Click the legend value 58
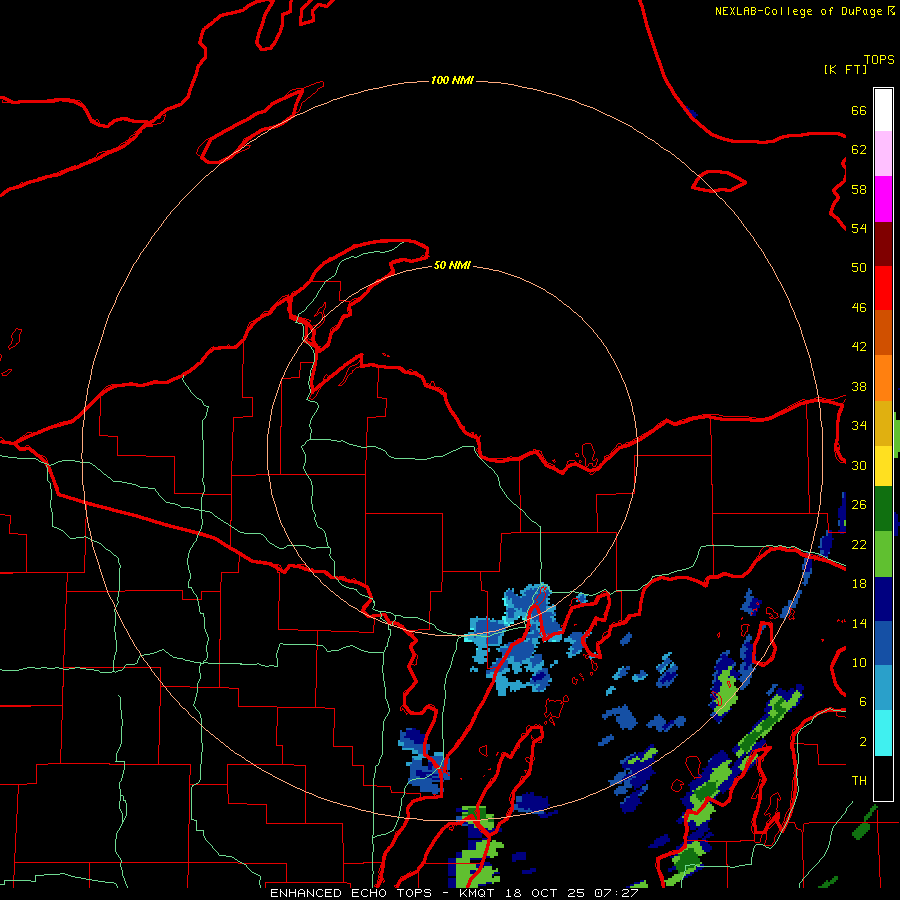 859,189
